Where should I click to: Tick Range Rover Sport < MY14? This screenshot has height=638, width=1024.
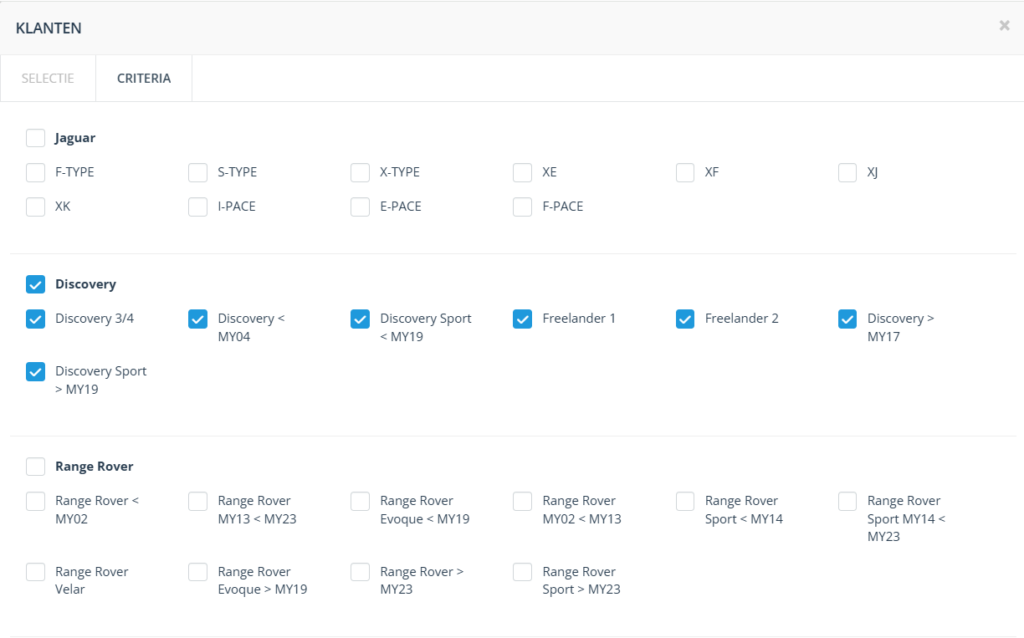click(x=685, y=502)
